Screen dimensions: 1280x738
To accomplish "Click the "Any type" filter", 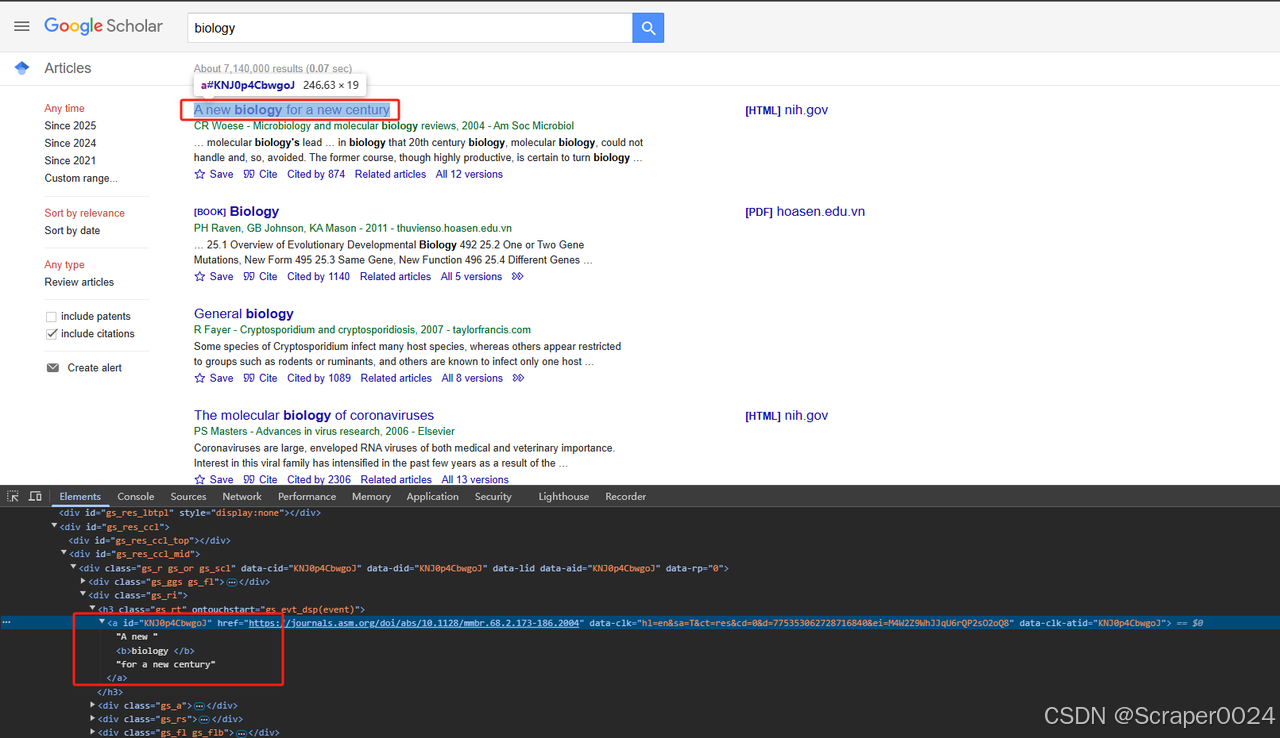I will pyautogui.click(x=64, y=265).
